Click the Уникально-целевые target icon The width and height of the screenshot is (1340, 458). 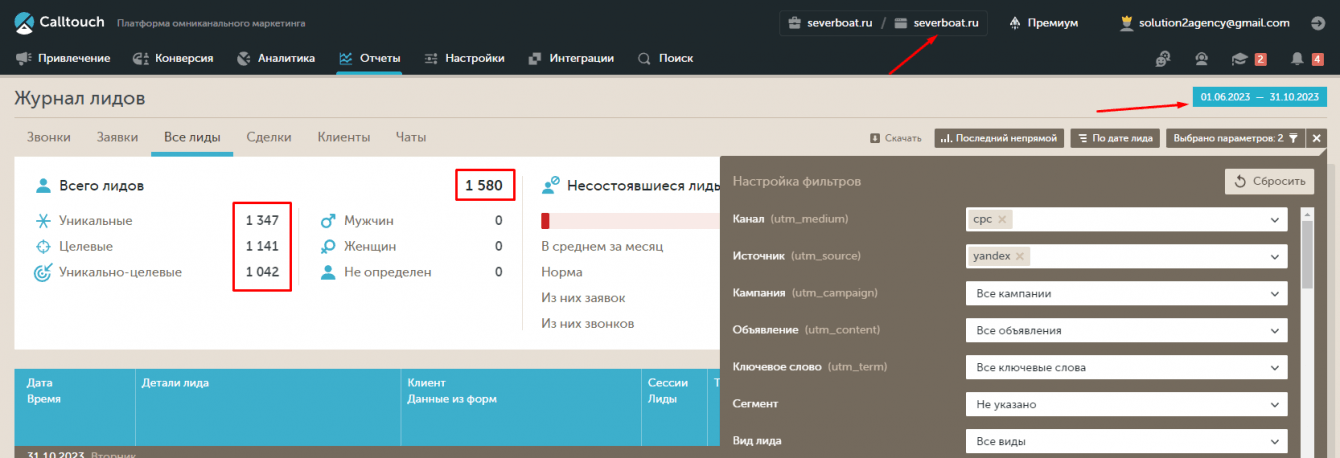click(x=43, y=271)
